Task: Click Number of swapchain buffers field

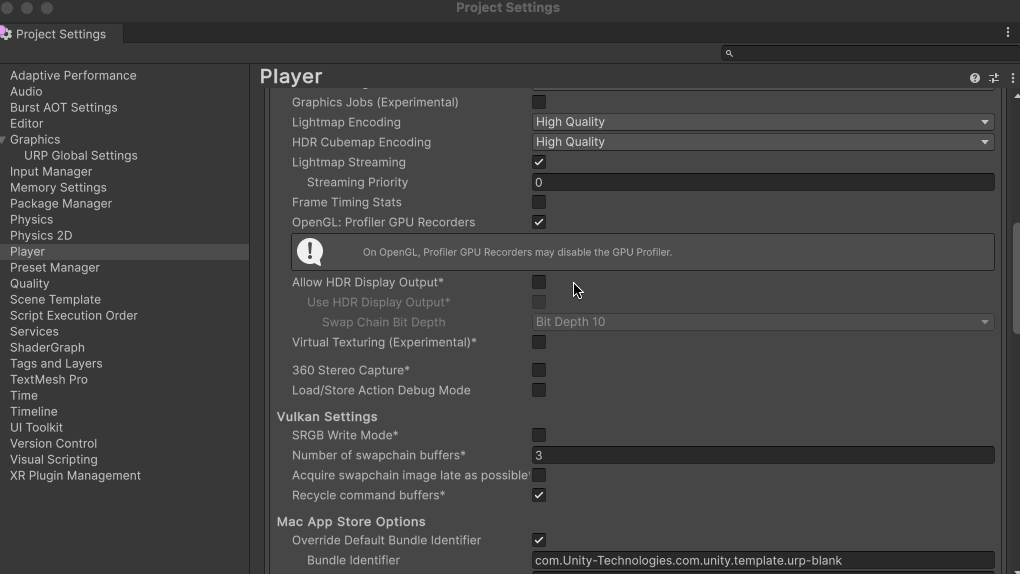Action: tap(763, 456)
